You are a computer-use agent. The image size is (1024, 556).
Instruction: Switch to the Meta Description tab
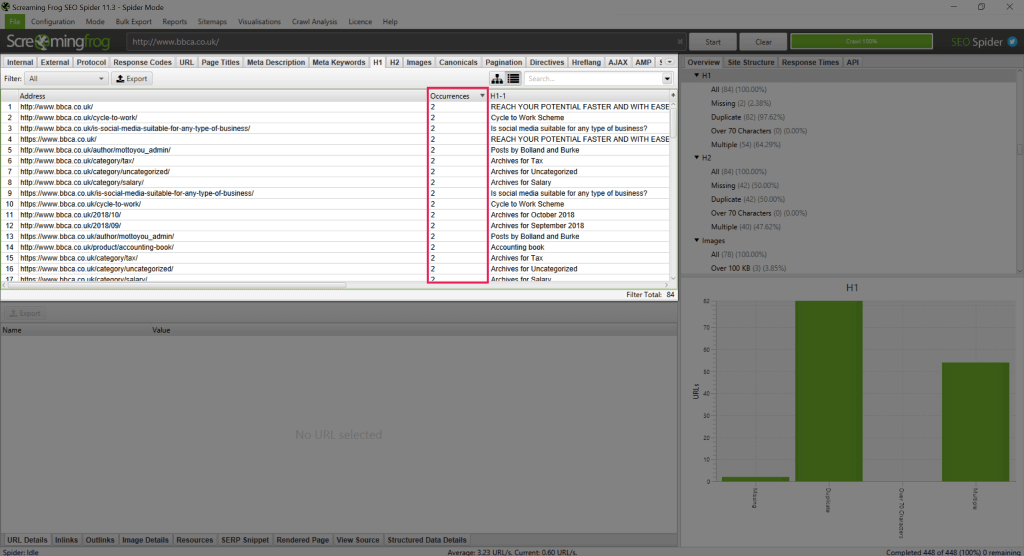276,62
